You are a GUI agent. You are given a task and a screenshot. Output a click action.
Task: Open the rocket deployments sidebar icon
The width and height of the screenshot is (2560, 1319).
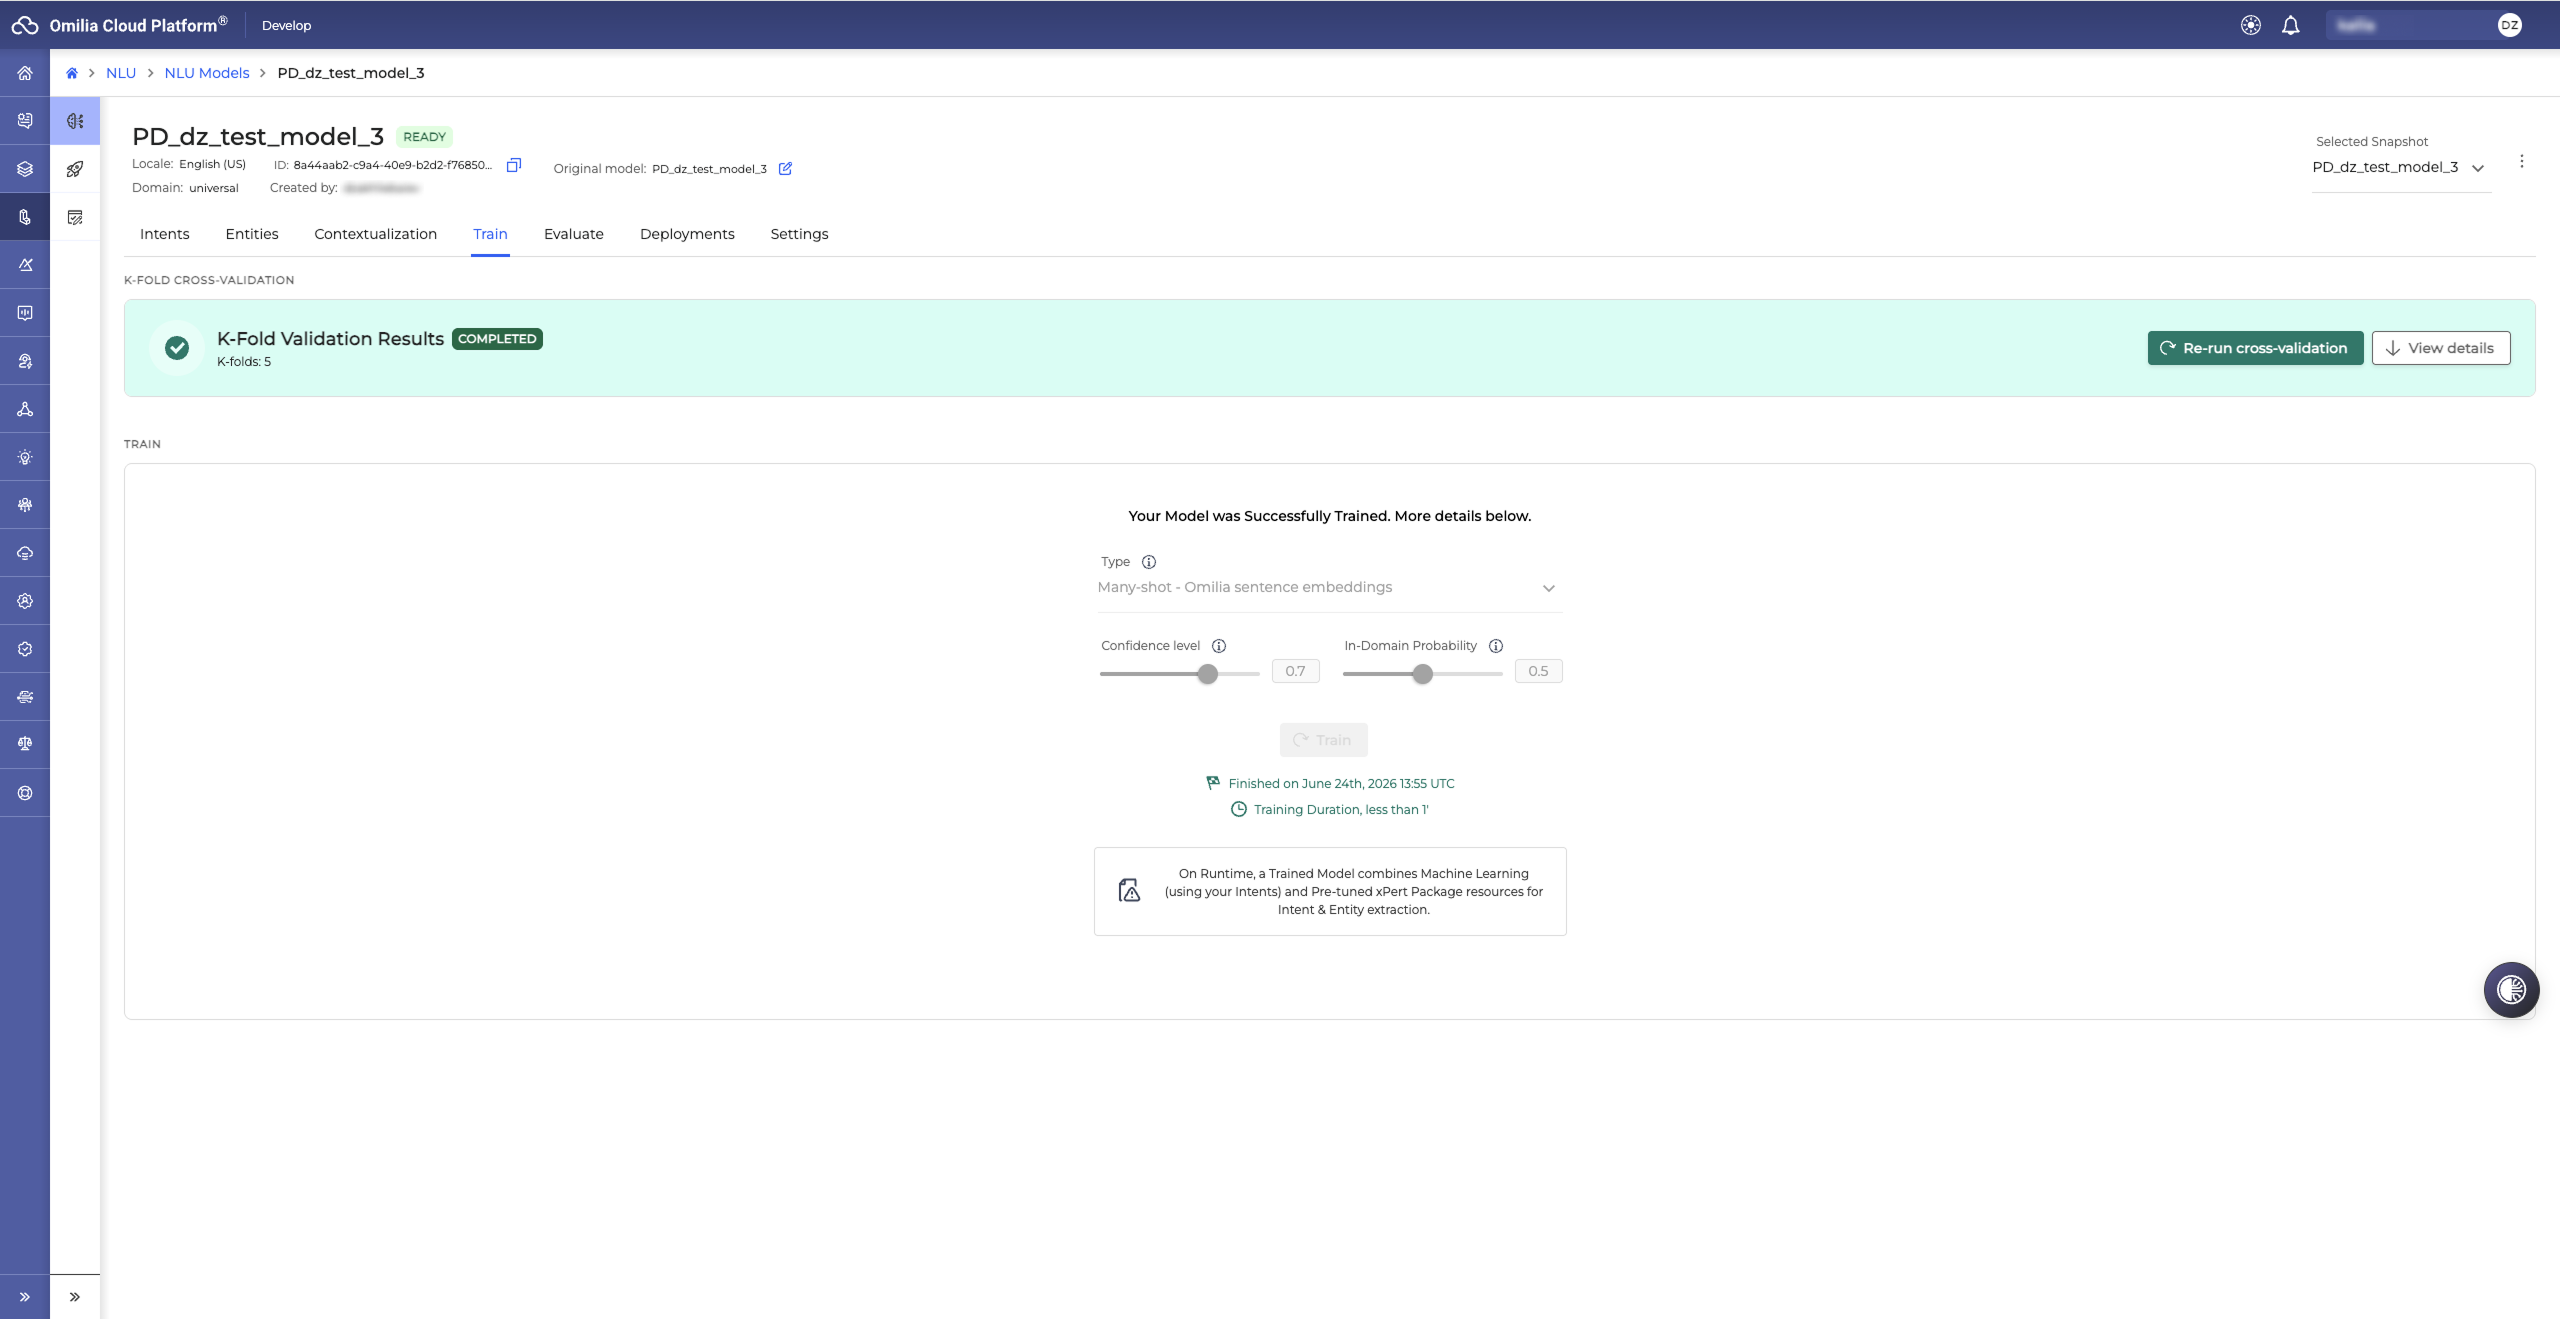tap(75, 169)
